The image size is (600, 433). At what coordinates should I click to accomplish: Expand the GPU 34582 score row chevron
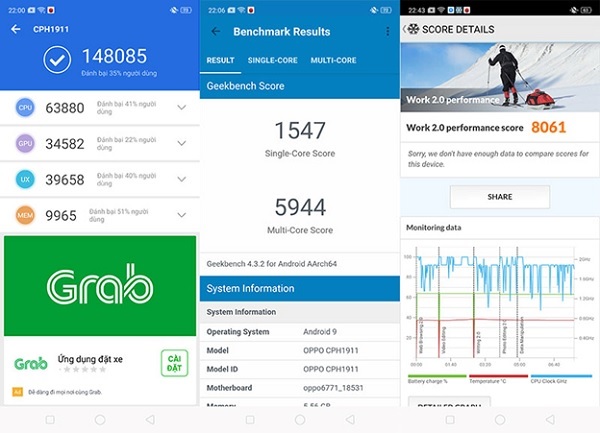click(181, 143)
